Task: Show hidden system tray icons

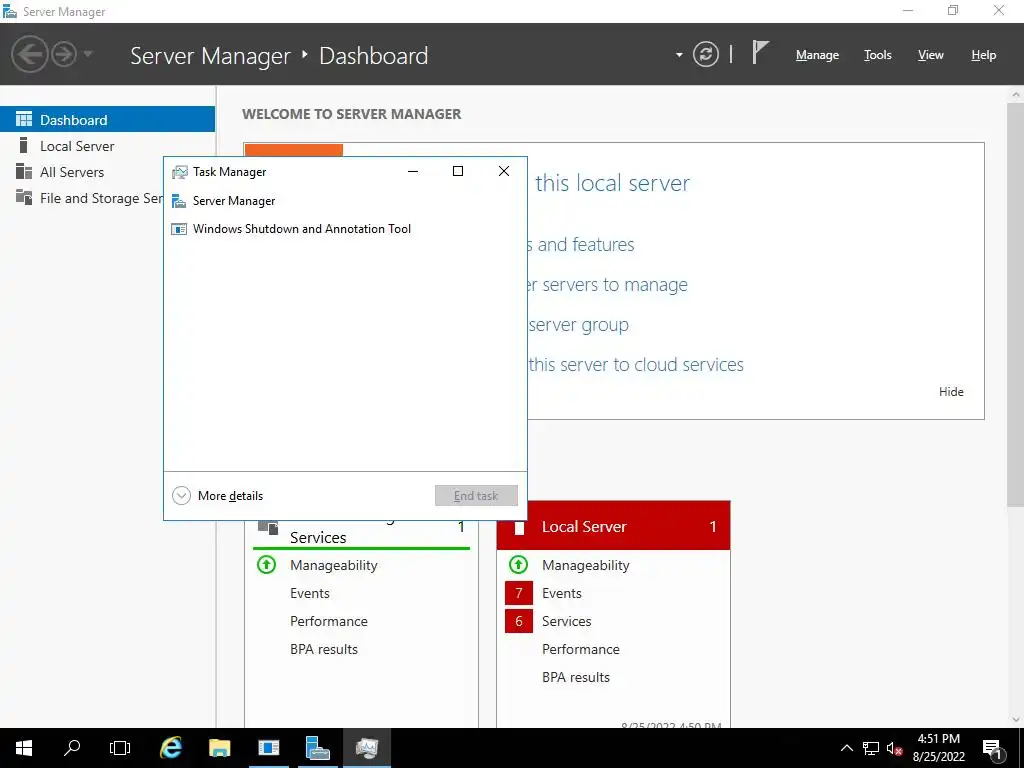Action: pos(846,748)
